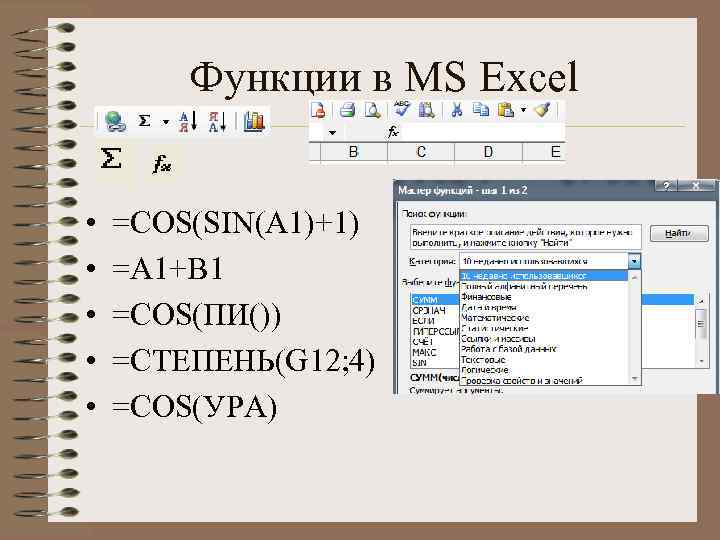Image resolution: width=720 pixels, height=540 pixels.
Task: Select column header E
Action: pyautogui.click(x=545, y=152)
